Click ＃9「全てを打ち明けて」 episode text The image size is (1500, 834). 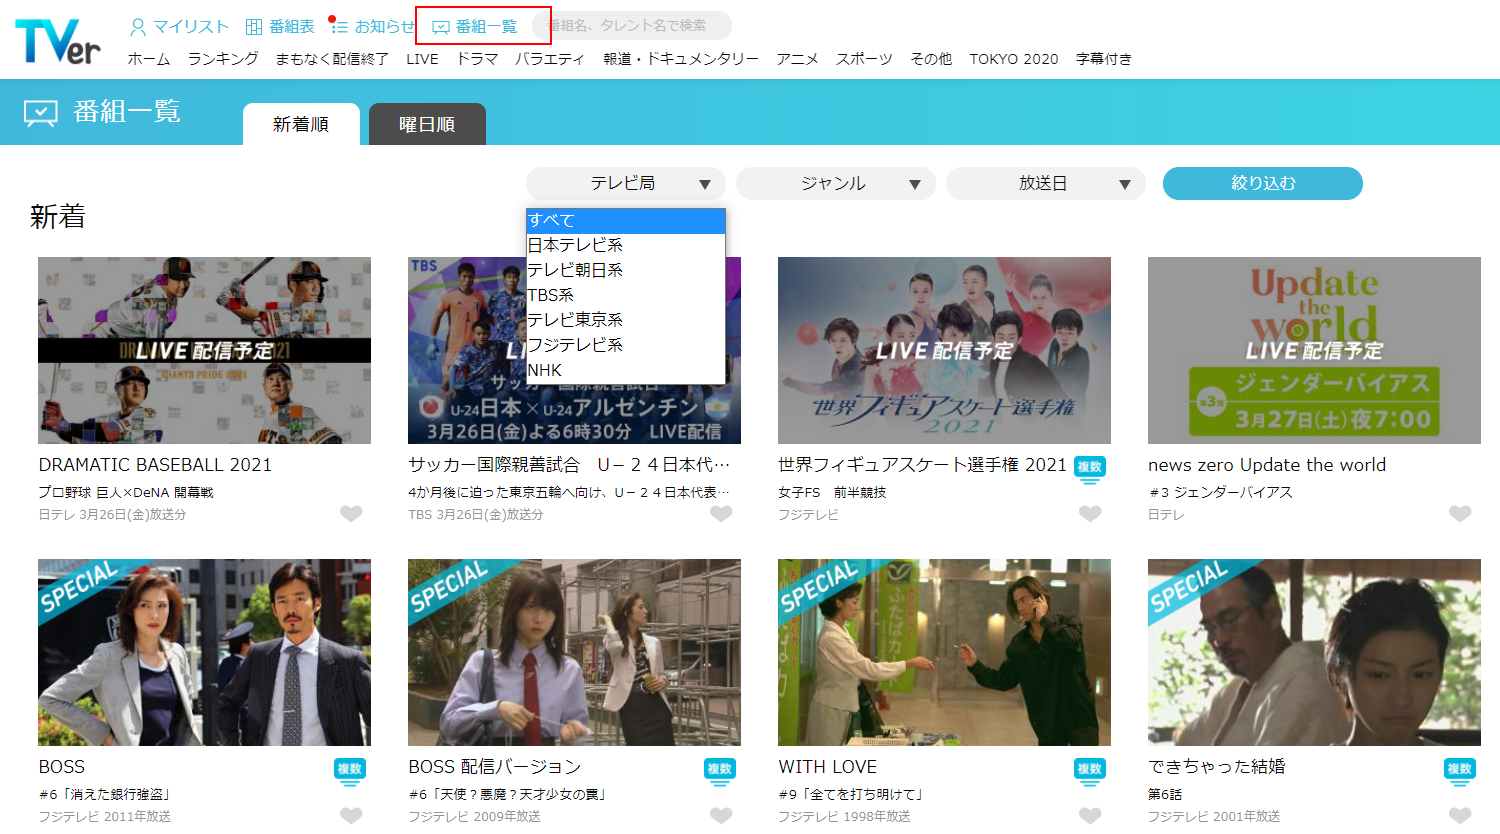coord(851,794)
